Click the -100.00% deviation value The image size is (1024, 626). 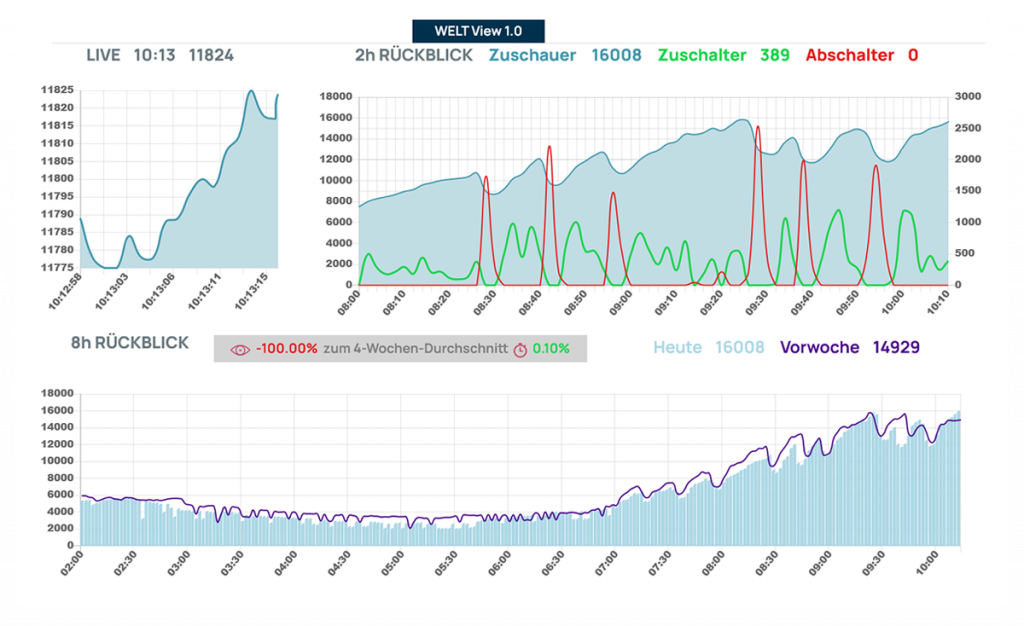[x=287, y=349]
